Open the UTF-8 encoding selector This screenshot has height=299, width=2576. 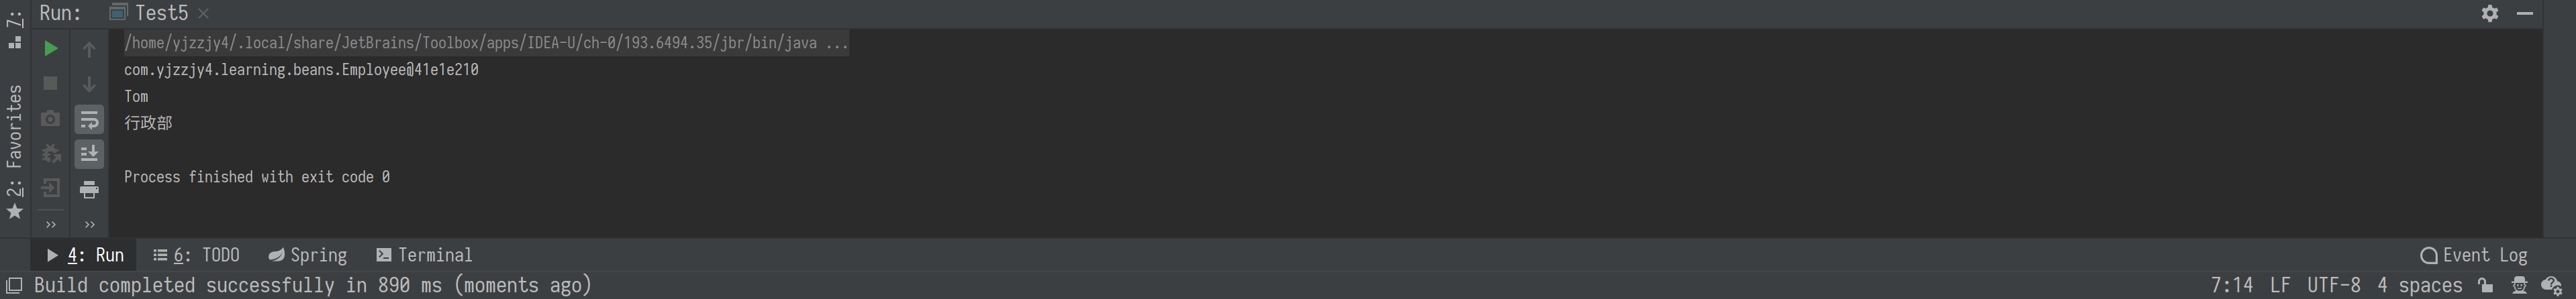tap(2333, 285)
